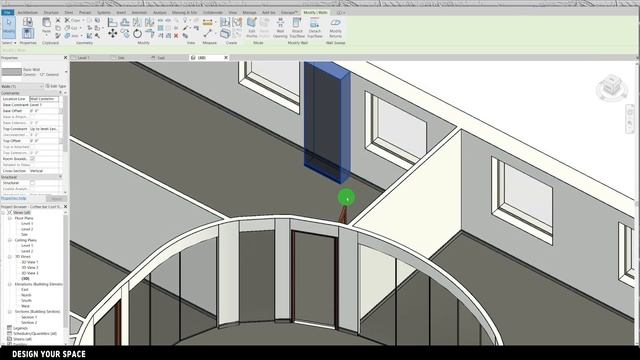The width and height of the screenshot is (640, 360).
Task: Switch to the Architecture ribbon tab
Action: coord(28,13)
